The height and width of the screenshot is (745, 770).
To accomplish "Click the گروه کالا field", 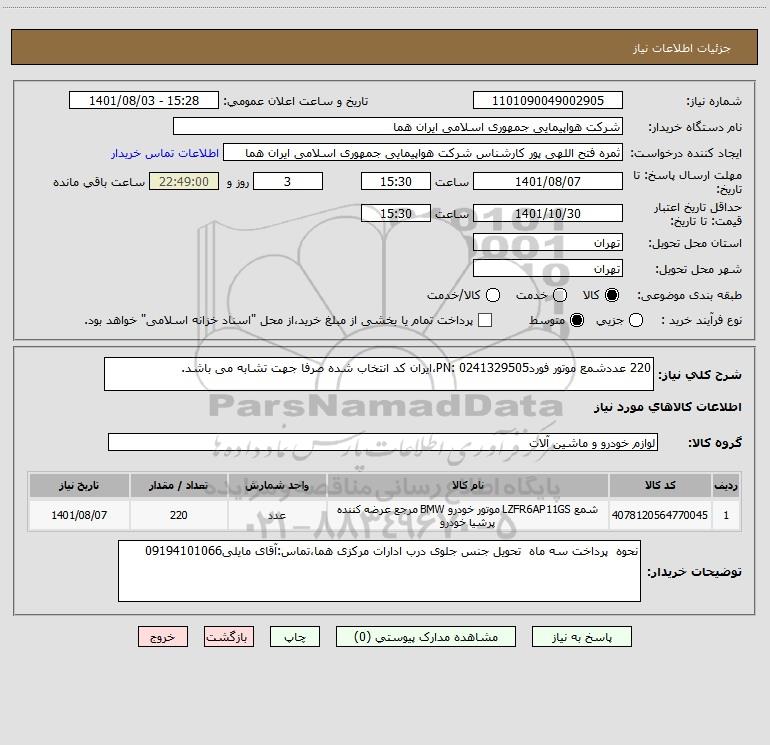I will pos(383,442).
